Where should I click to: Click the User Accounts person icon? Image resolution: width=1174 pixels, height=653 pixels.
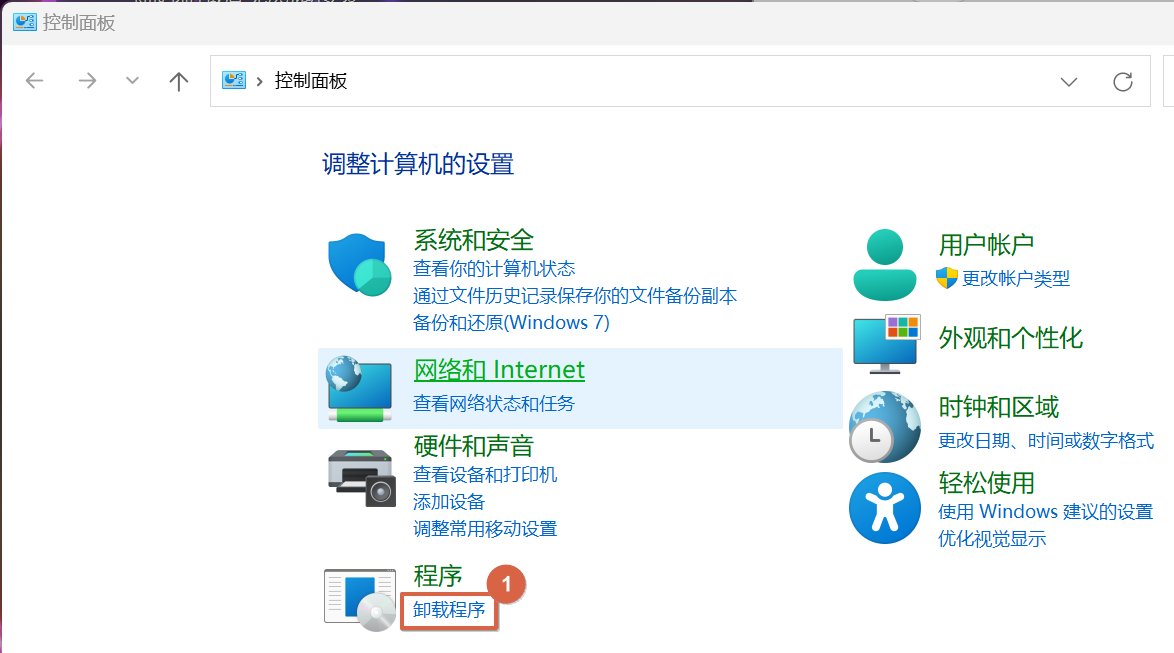tap(884, 265)
